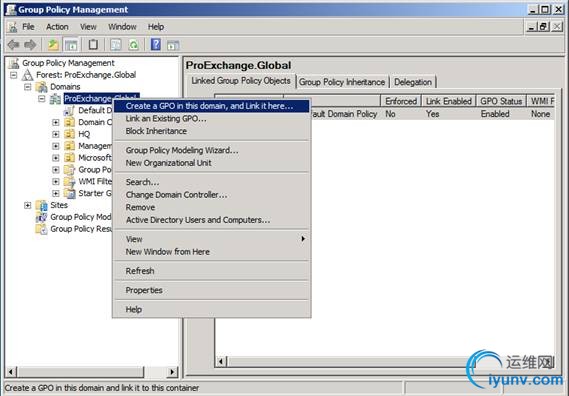The height and width of the screenshot is (396, 569).
Task: Click the Group Policy Management root icon
Action: [14, 63]
